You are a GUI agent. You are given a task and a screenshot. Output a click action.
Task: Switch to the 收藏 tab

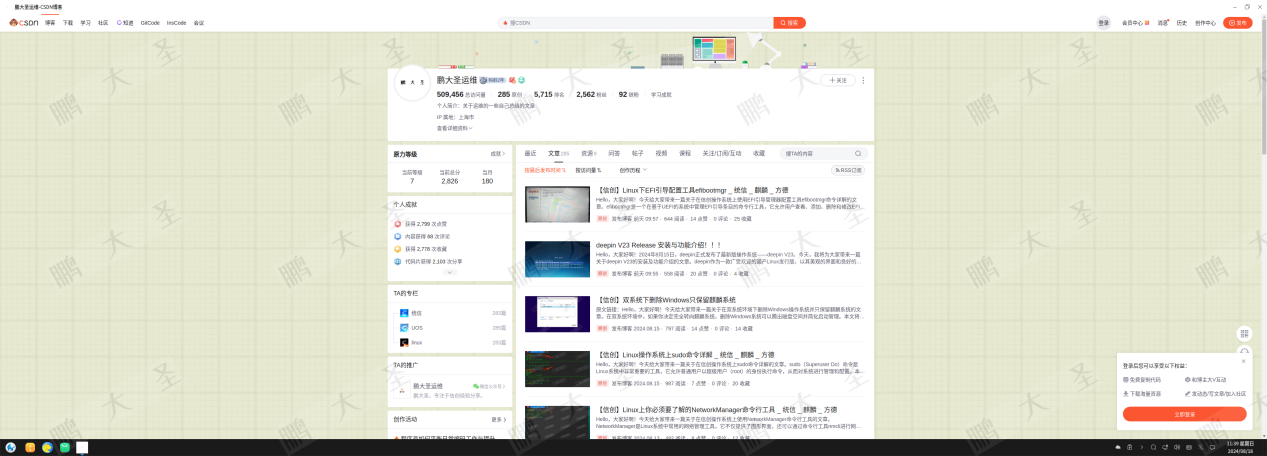pos(758,154)
